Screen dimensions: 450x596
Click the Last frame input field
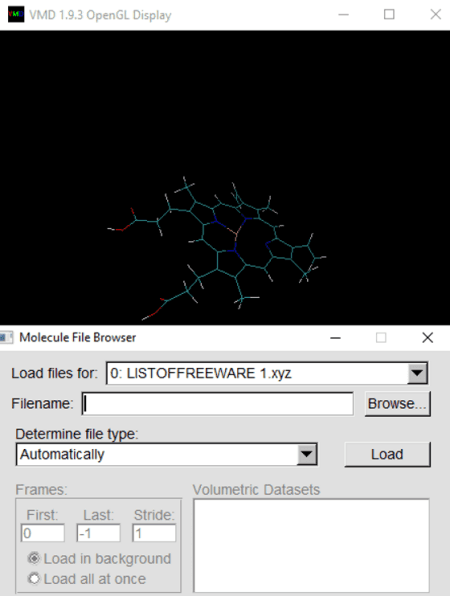click(98, 533)
